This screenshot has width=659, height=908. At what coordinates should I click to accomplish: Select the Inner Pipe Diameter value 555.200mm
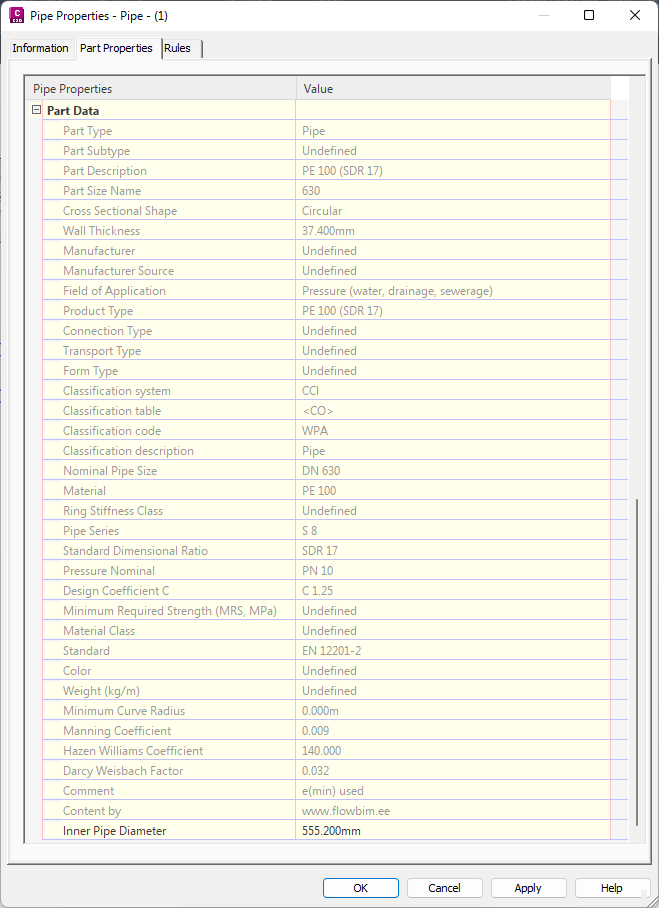[x=331, y=830]
